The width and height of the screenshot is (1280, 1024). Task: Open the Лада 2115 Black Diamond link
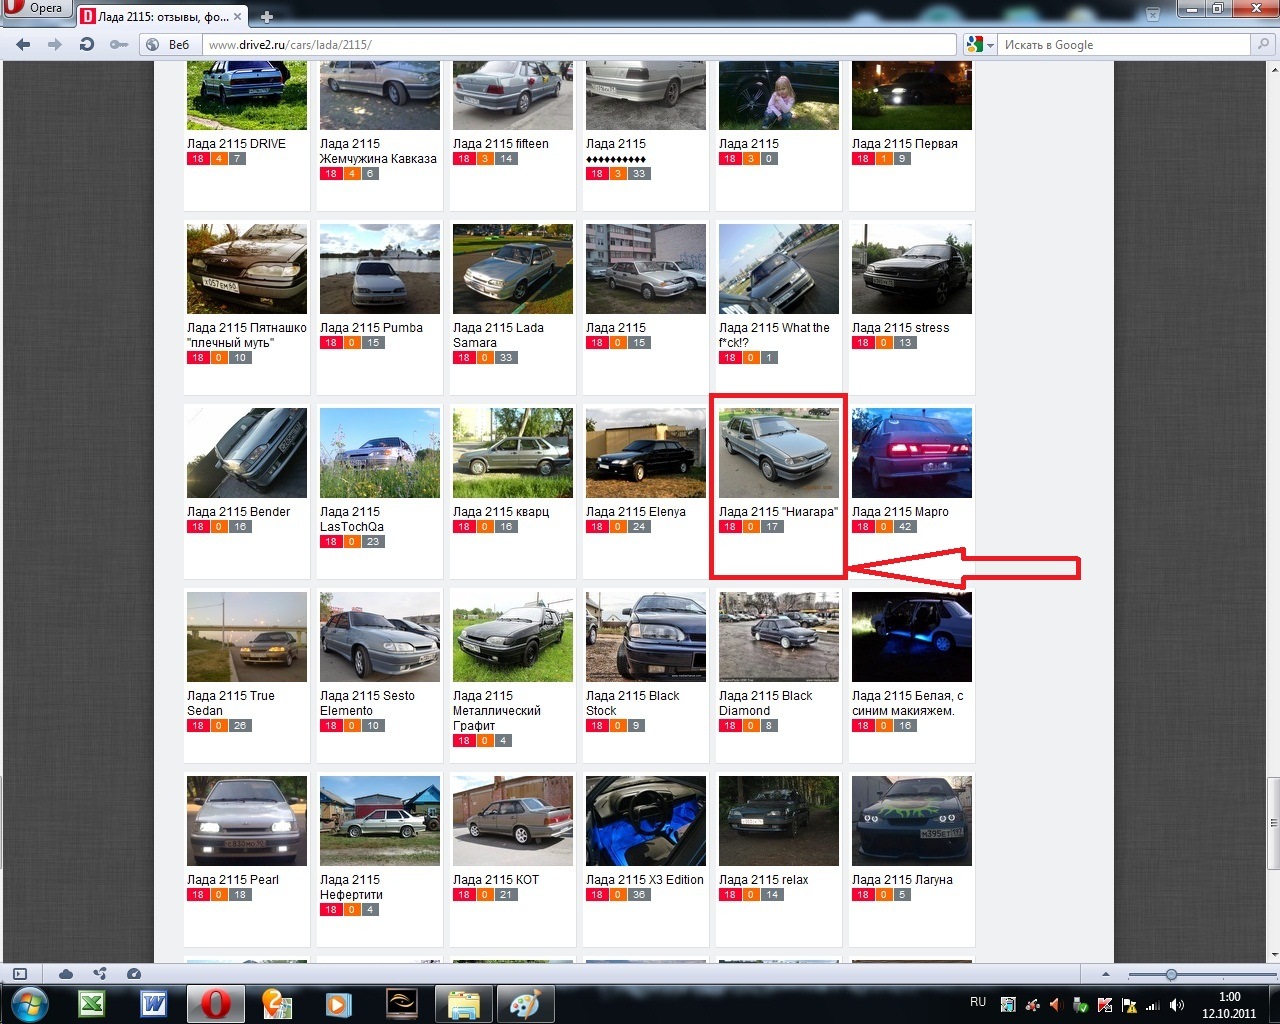[x=766, y=703]
